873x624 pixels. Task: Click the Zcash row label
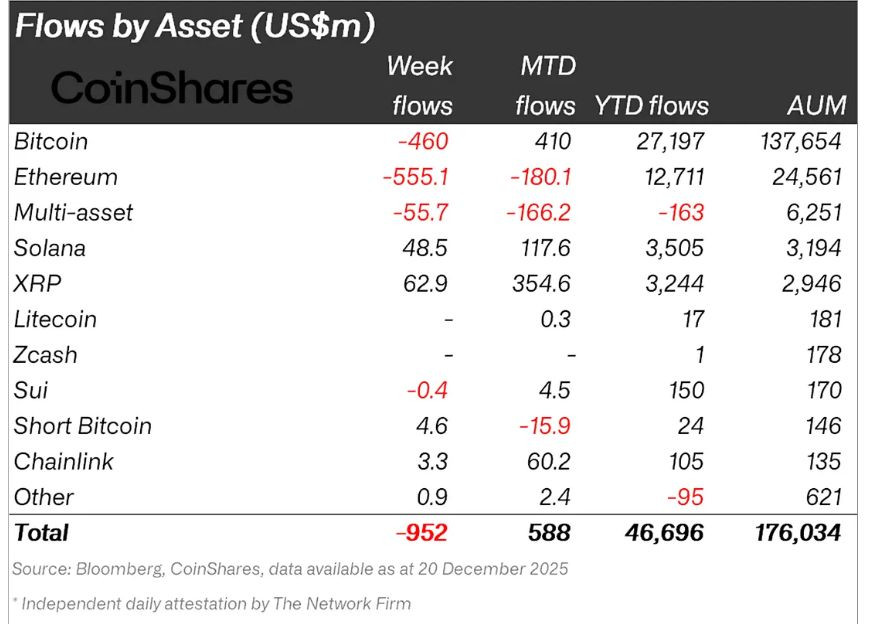45,355
